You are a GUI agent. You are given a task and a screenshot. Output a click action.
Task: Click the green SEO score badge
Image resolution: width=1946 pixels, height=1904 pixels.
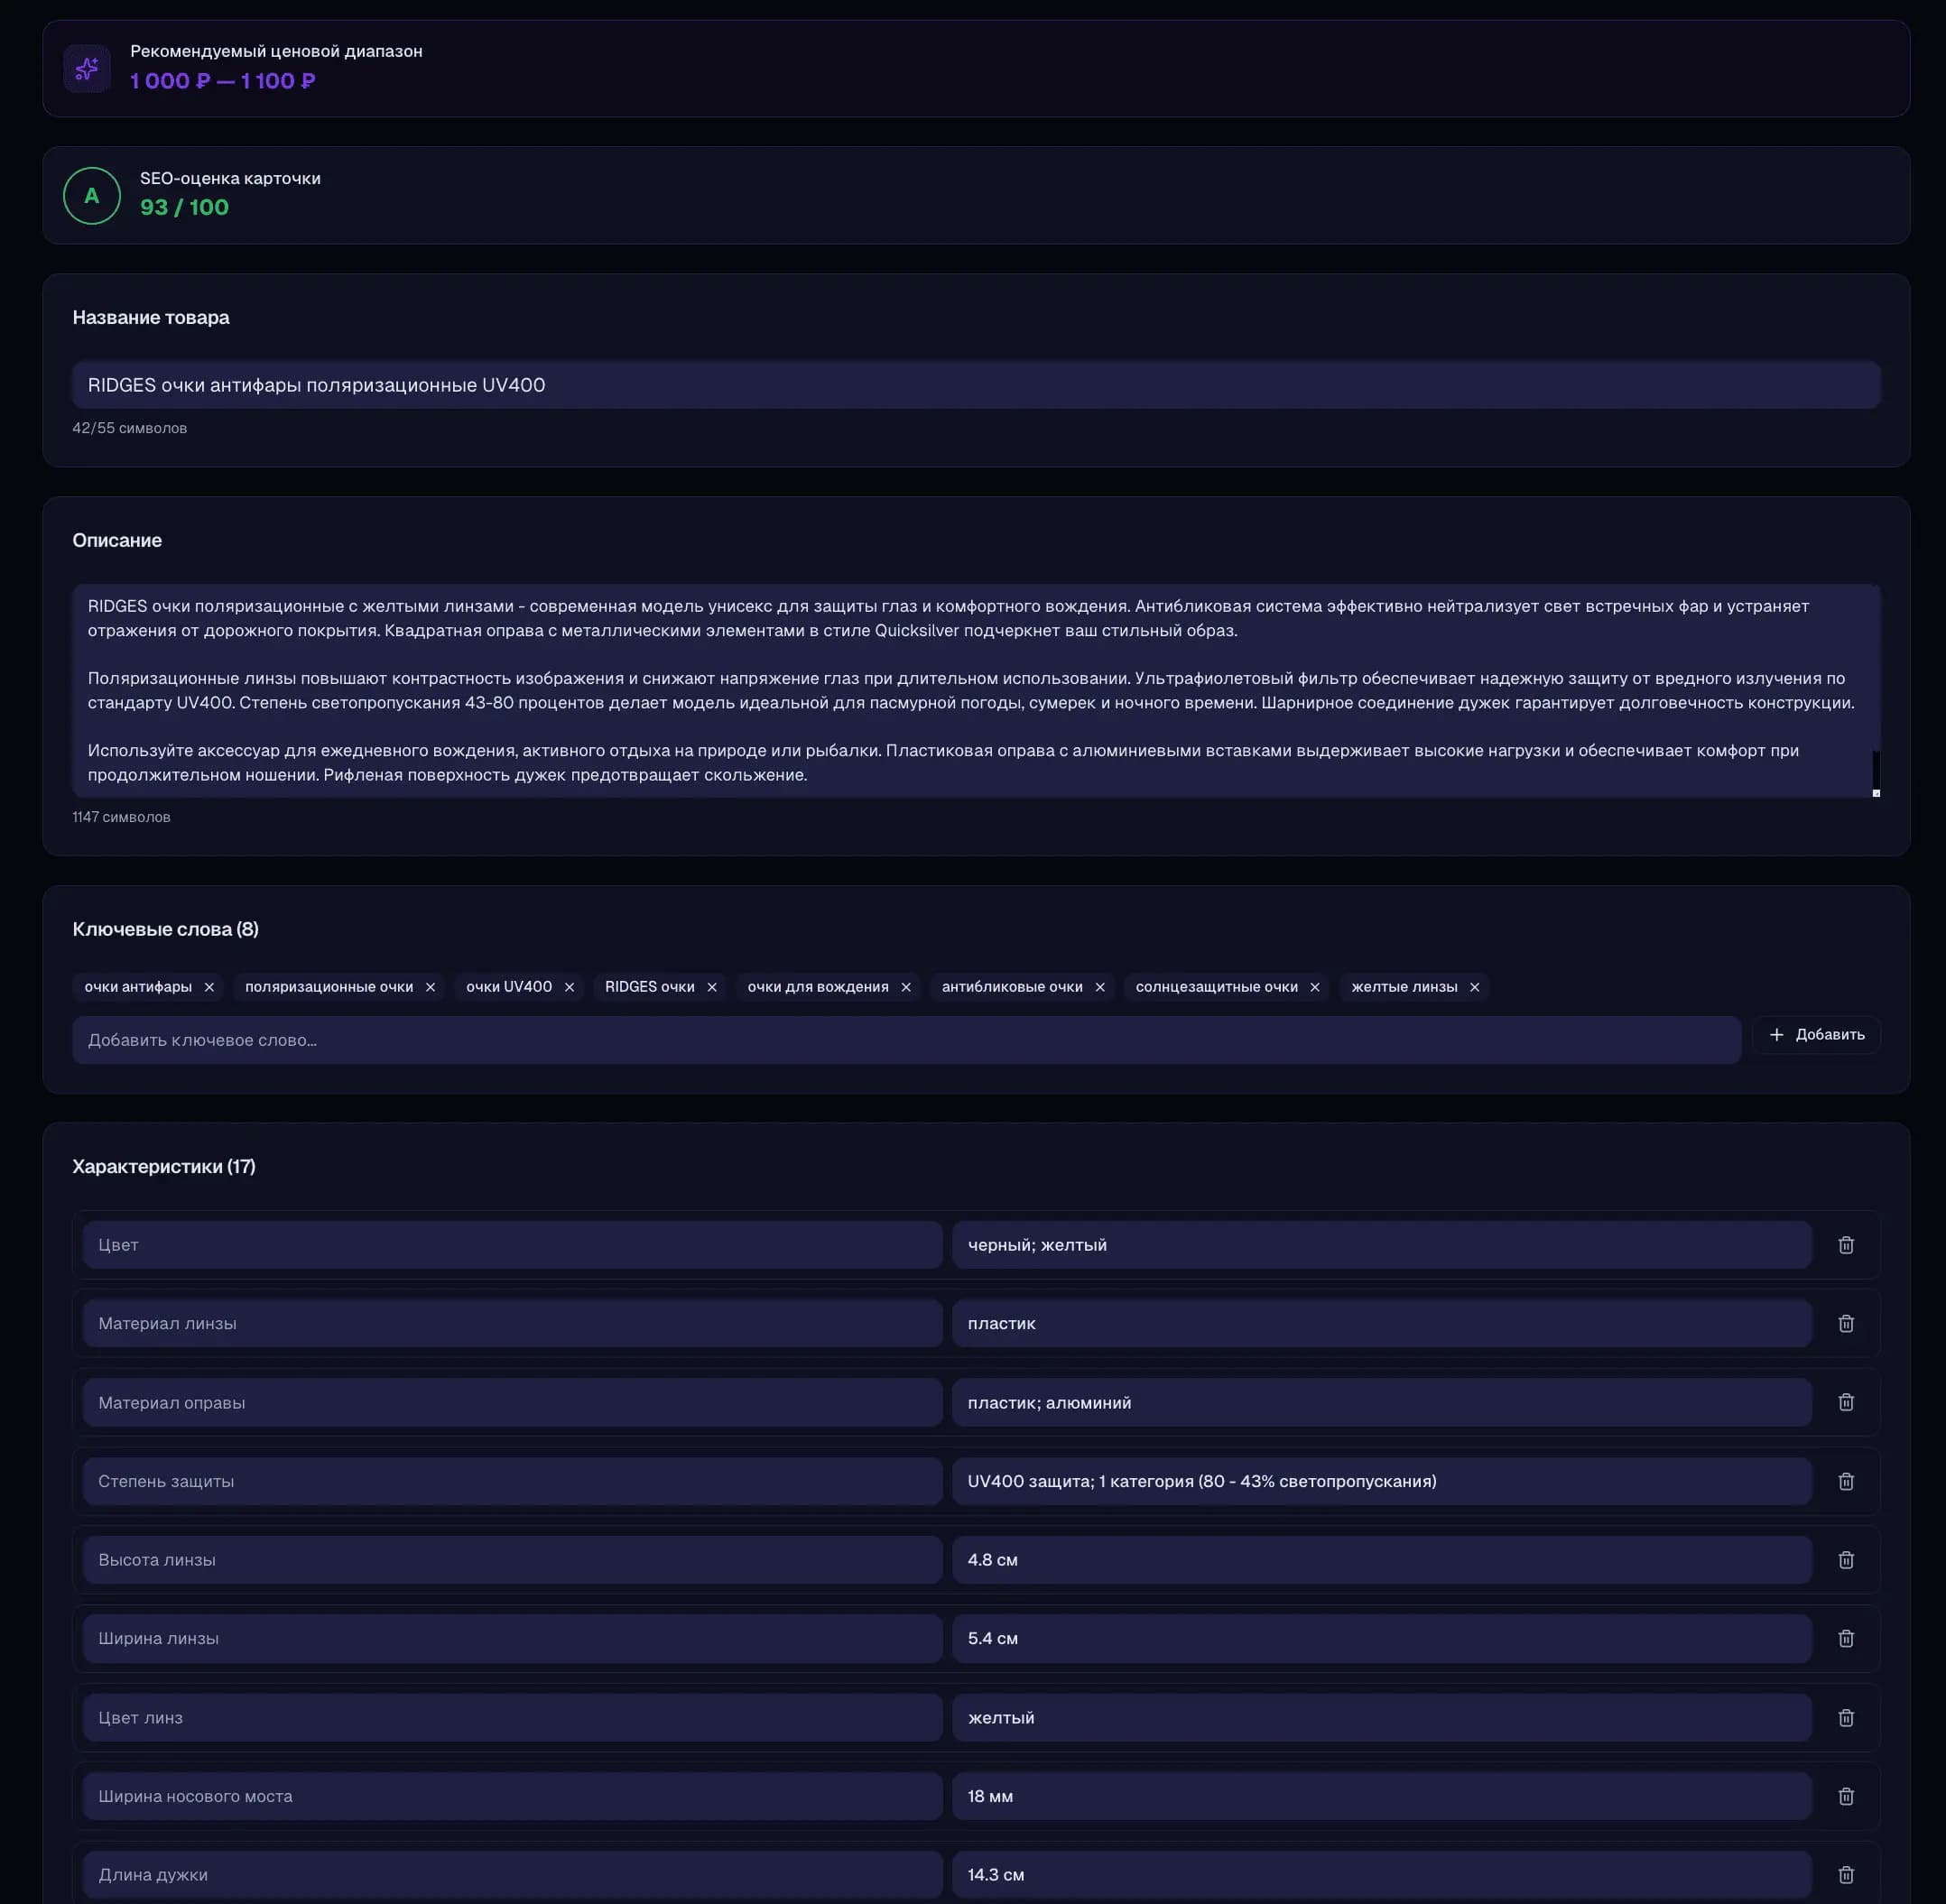[91, 196]
